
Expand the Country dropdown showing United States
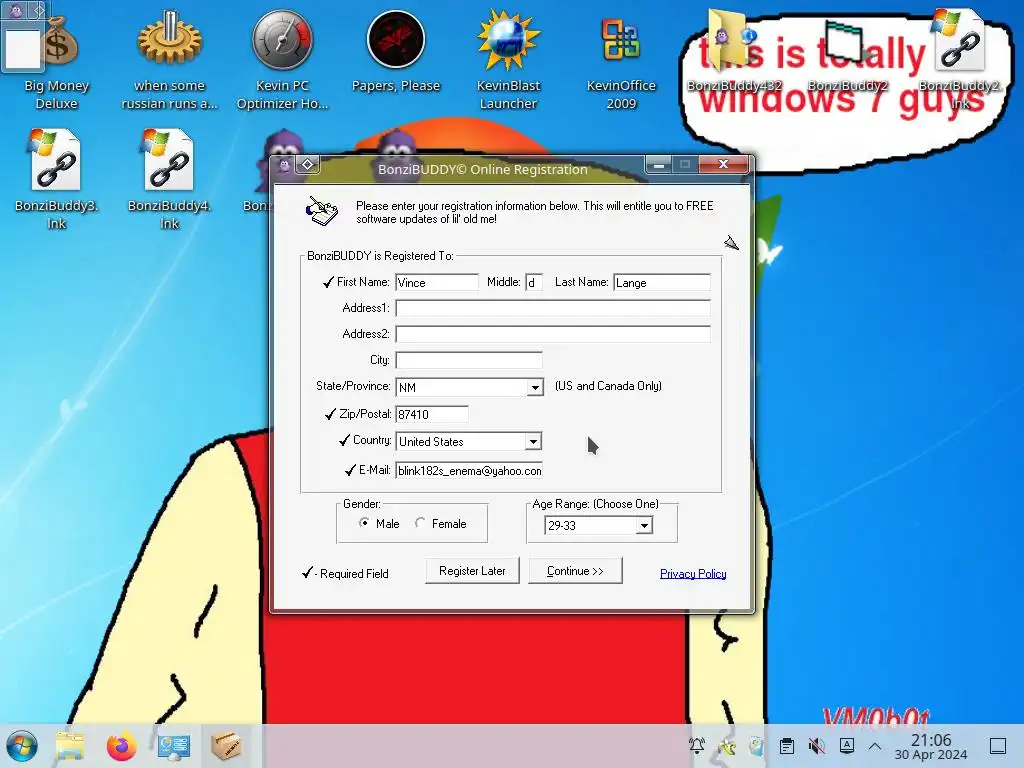[x=533, y=441]
